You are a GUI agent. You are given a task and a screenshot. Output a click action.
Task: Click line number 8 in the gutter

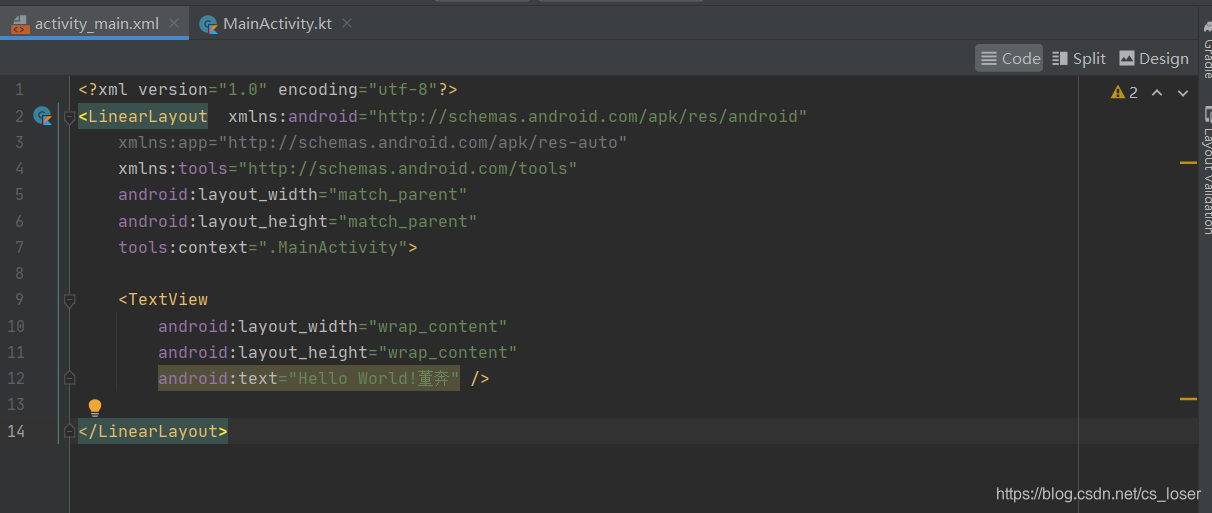[x=20, y=273]
